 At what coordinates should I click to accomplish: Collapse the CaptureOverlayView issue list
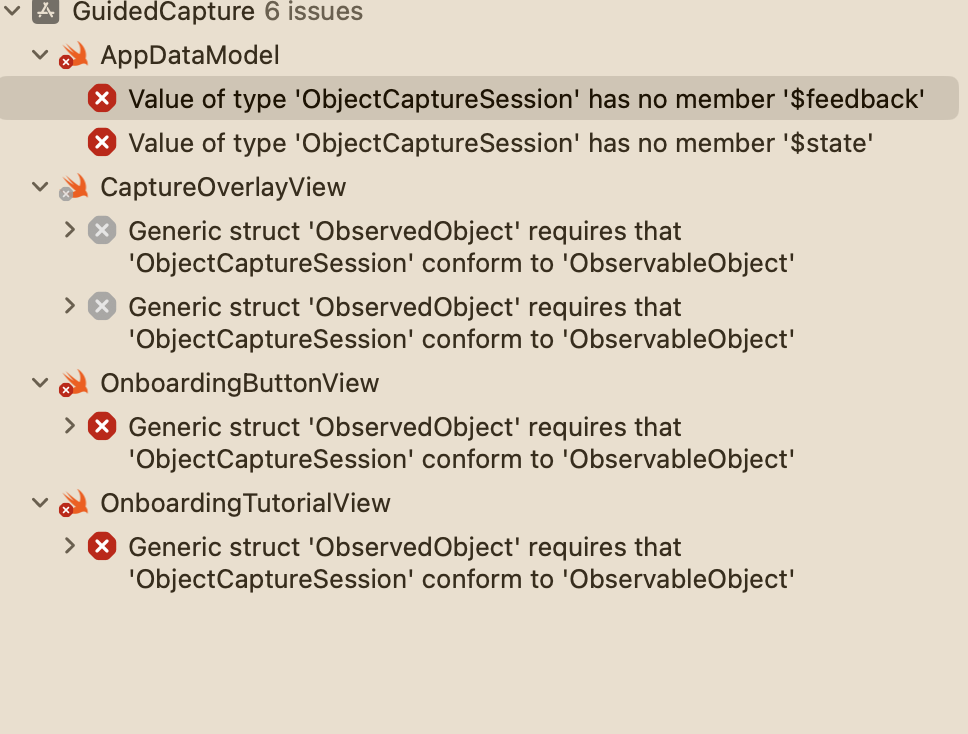(40, 186)
